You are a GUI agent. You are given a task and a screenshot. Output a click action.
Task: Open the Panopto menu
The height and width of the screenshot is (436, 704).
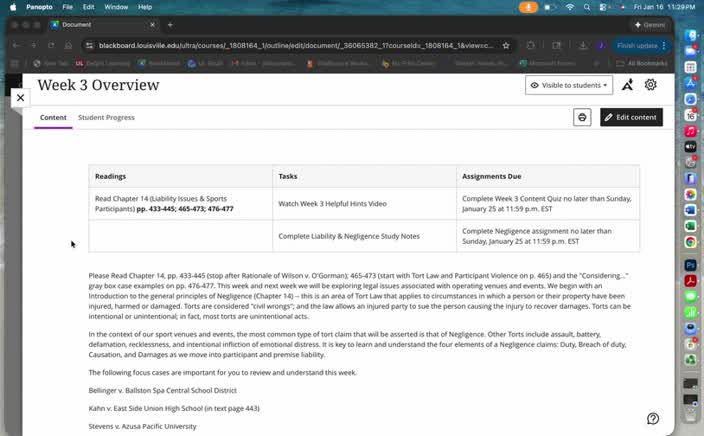tap(39, 7)
